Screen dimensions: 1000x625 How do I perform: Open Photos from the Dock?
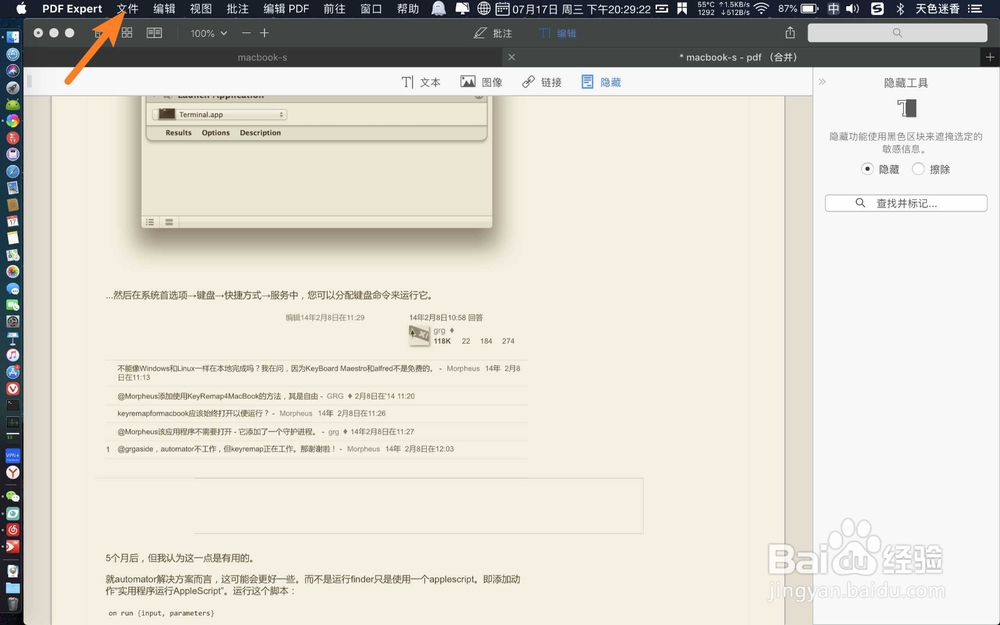tap(13, 272)
